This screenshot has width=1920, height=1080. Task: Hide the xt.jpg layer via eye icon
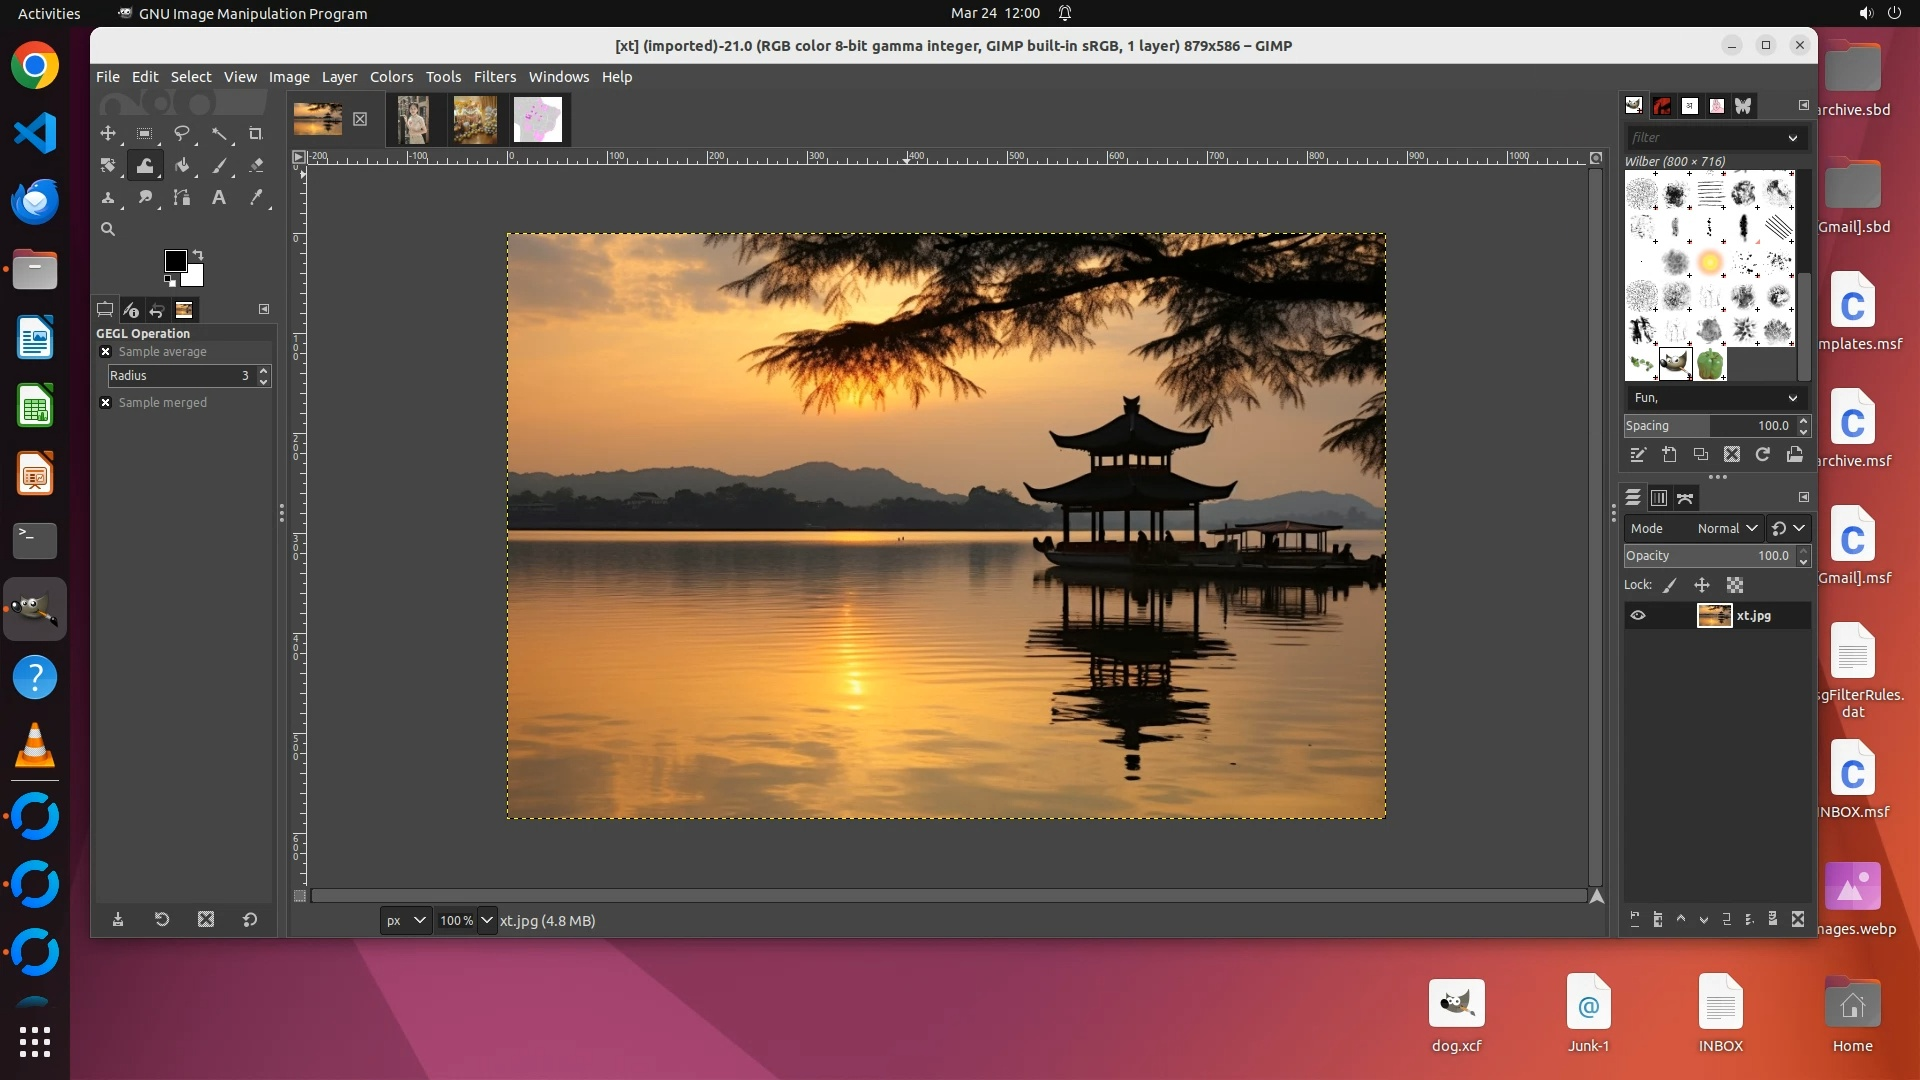tap(1638, 616)
